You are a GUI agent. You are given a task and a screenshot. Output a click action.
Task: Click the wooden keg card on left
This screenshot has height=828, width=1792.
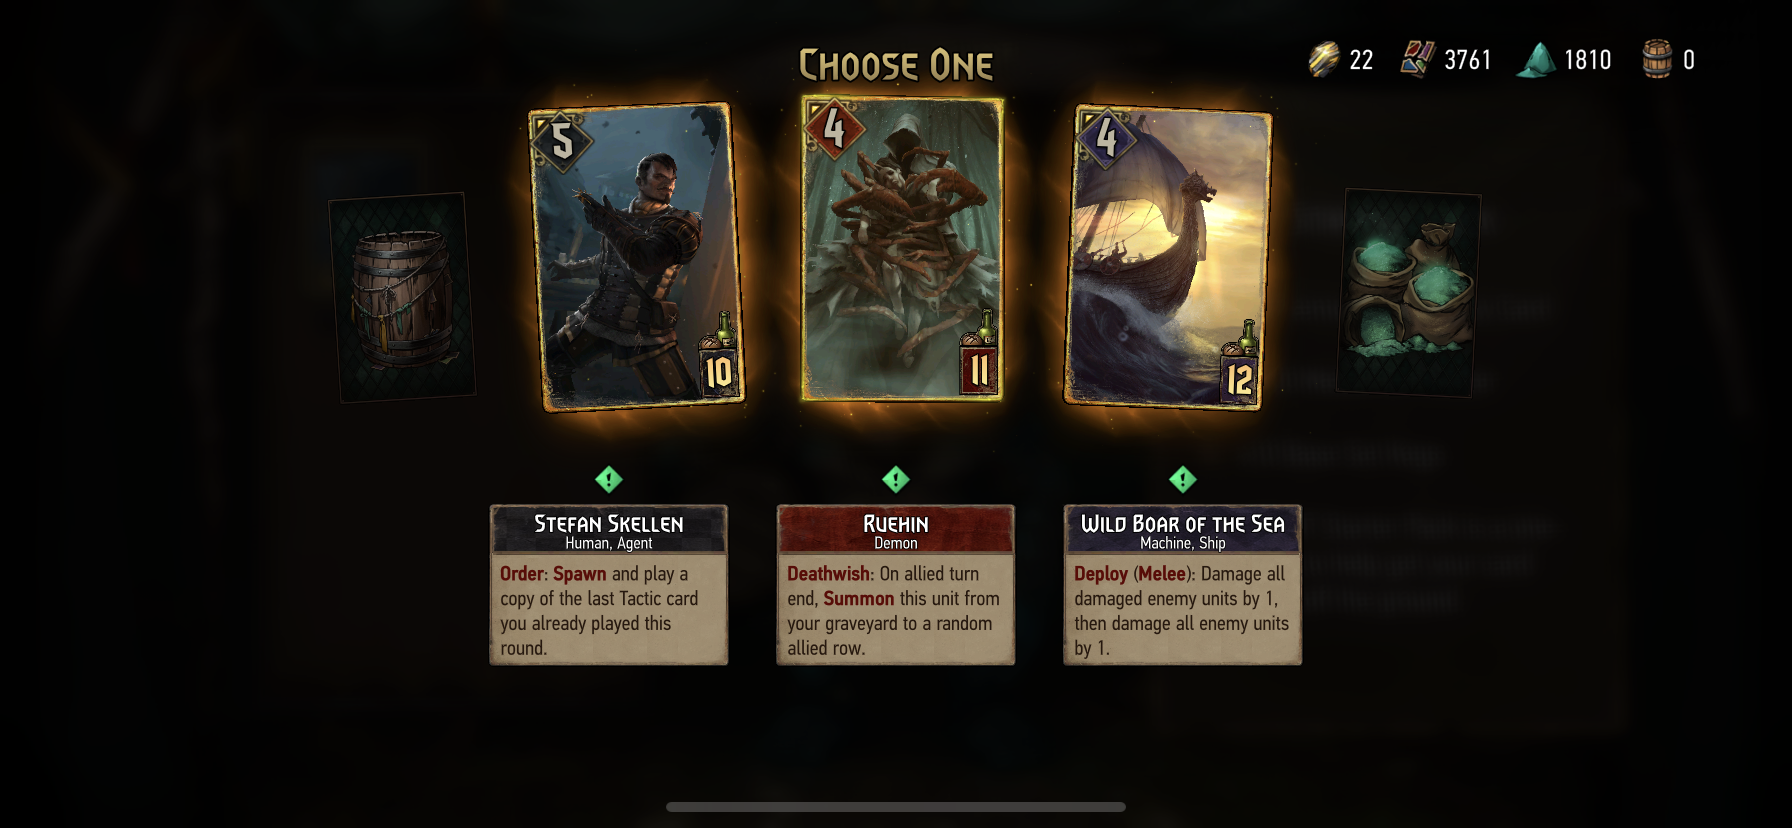[x=402, y=297]
